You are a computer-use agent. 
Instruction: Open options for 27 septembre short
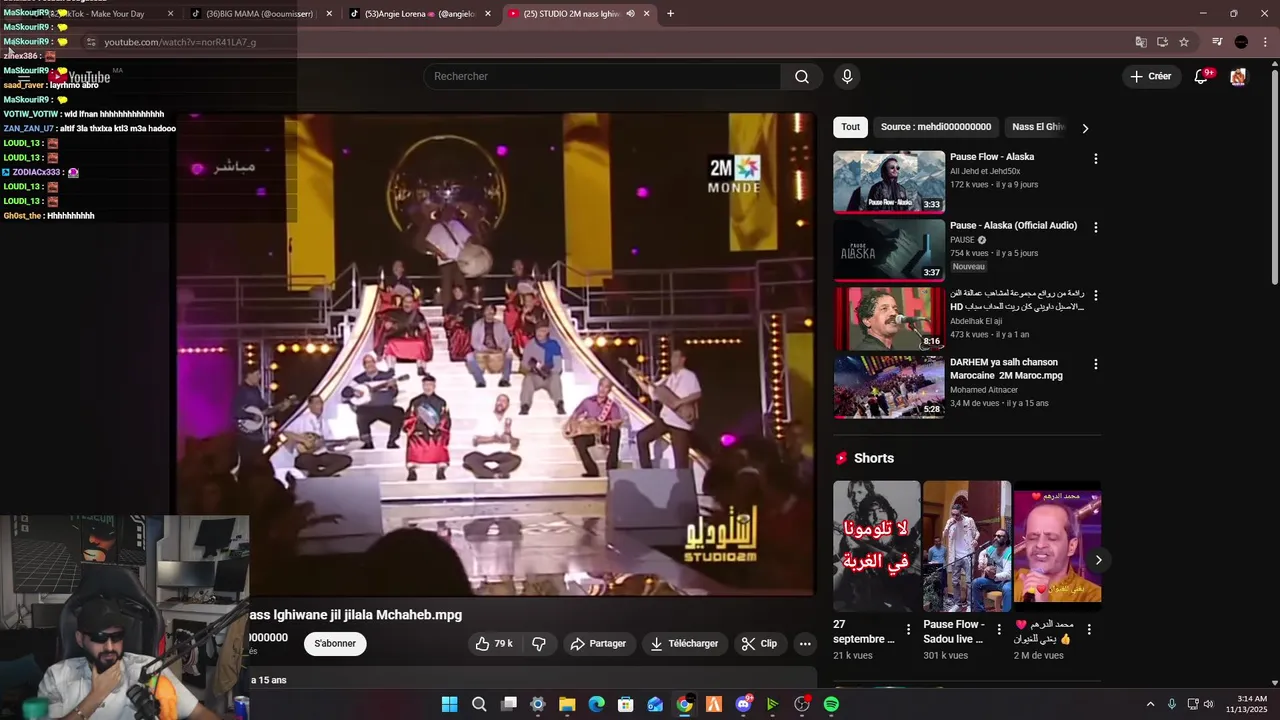pyautogui.click(x=908, y=630)
